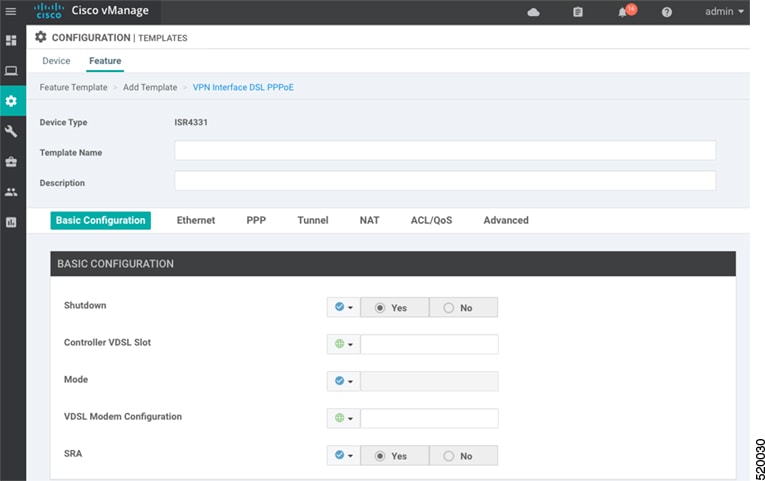Click the Shutdown field label

[85, 305]
